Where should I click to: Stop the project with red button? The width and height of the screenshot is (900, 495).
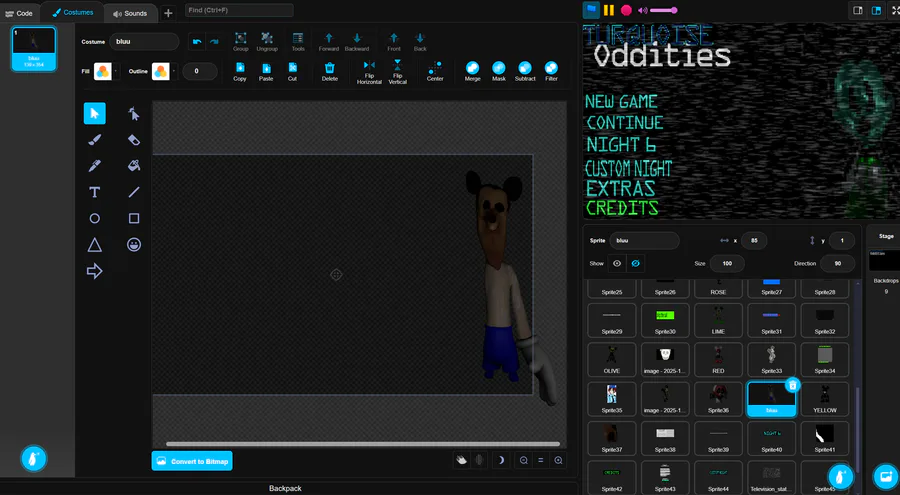(626, 10)
